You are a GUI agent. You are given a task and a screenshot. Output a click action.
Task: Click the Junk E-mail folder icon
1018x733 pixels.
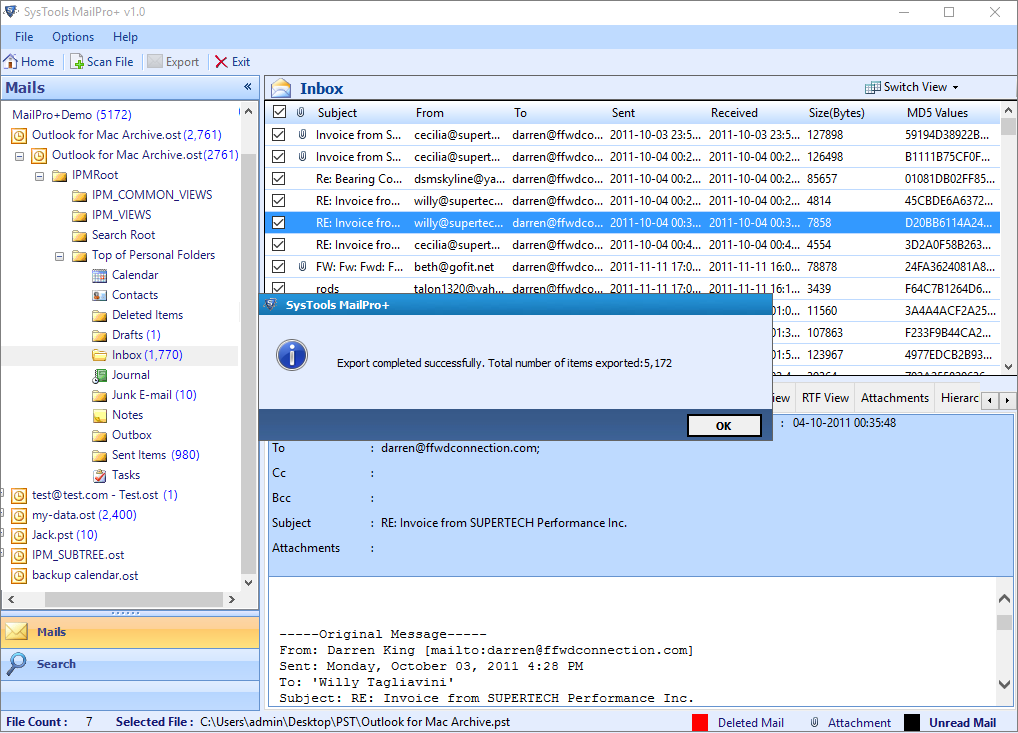click(x=99, y=395)
